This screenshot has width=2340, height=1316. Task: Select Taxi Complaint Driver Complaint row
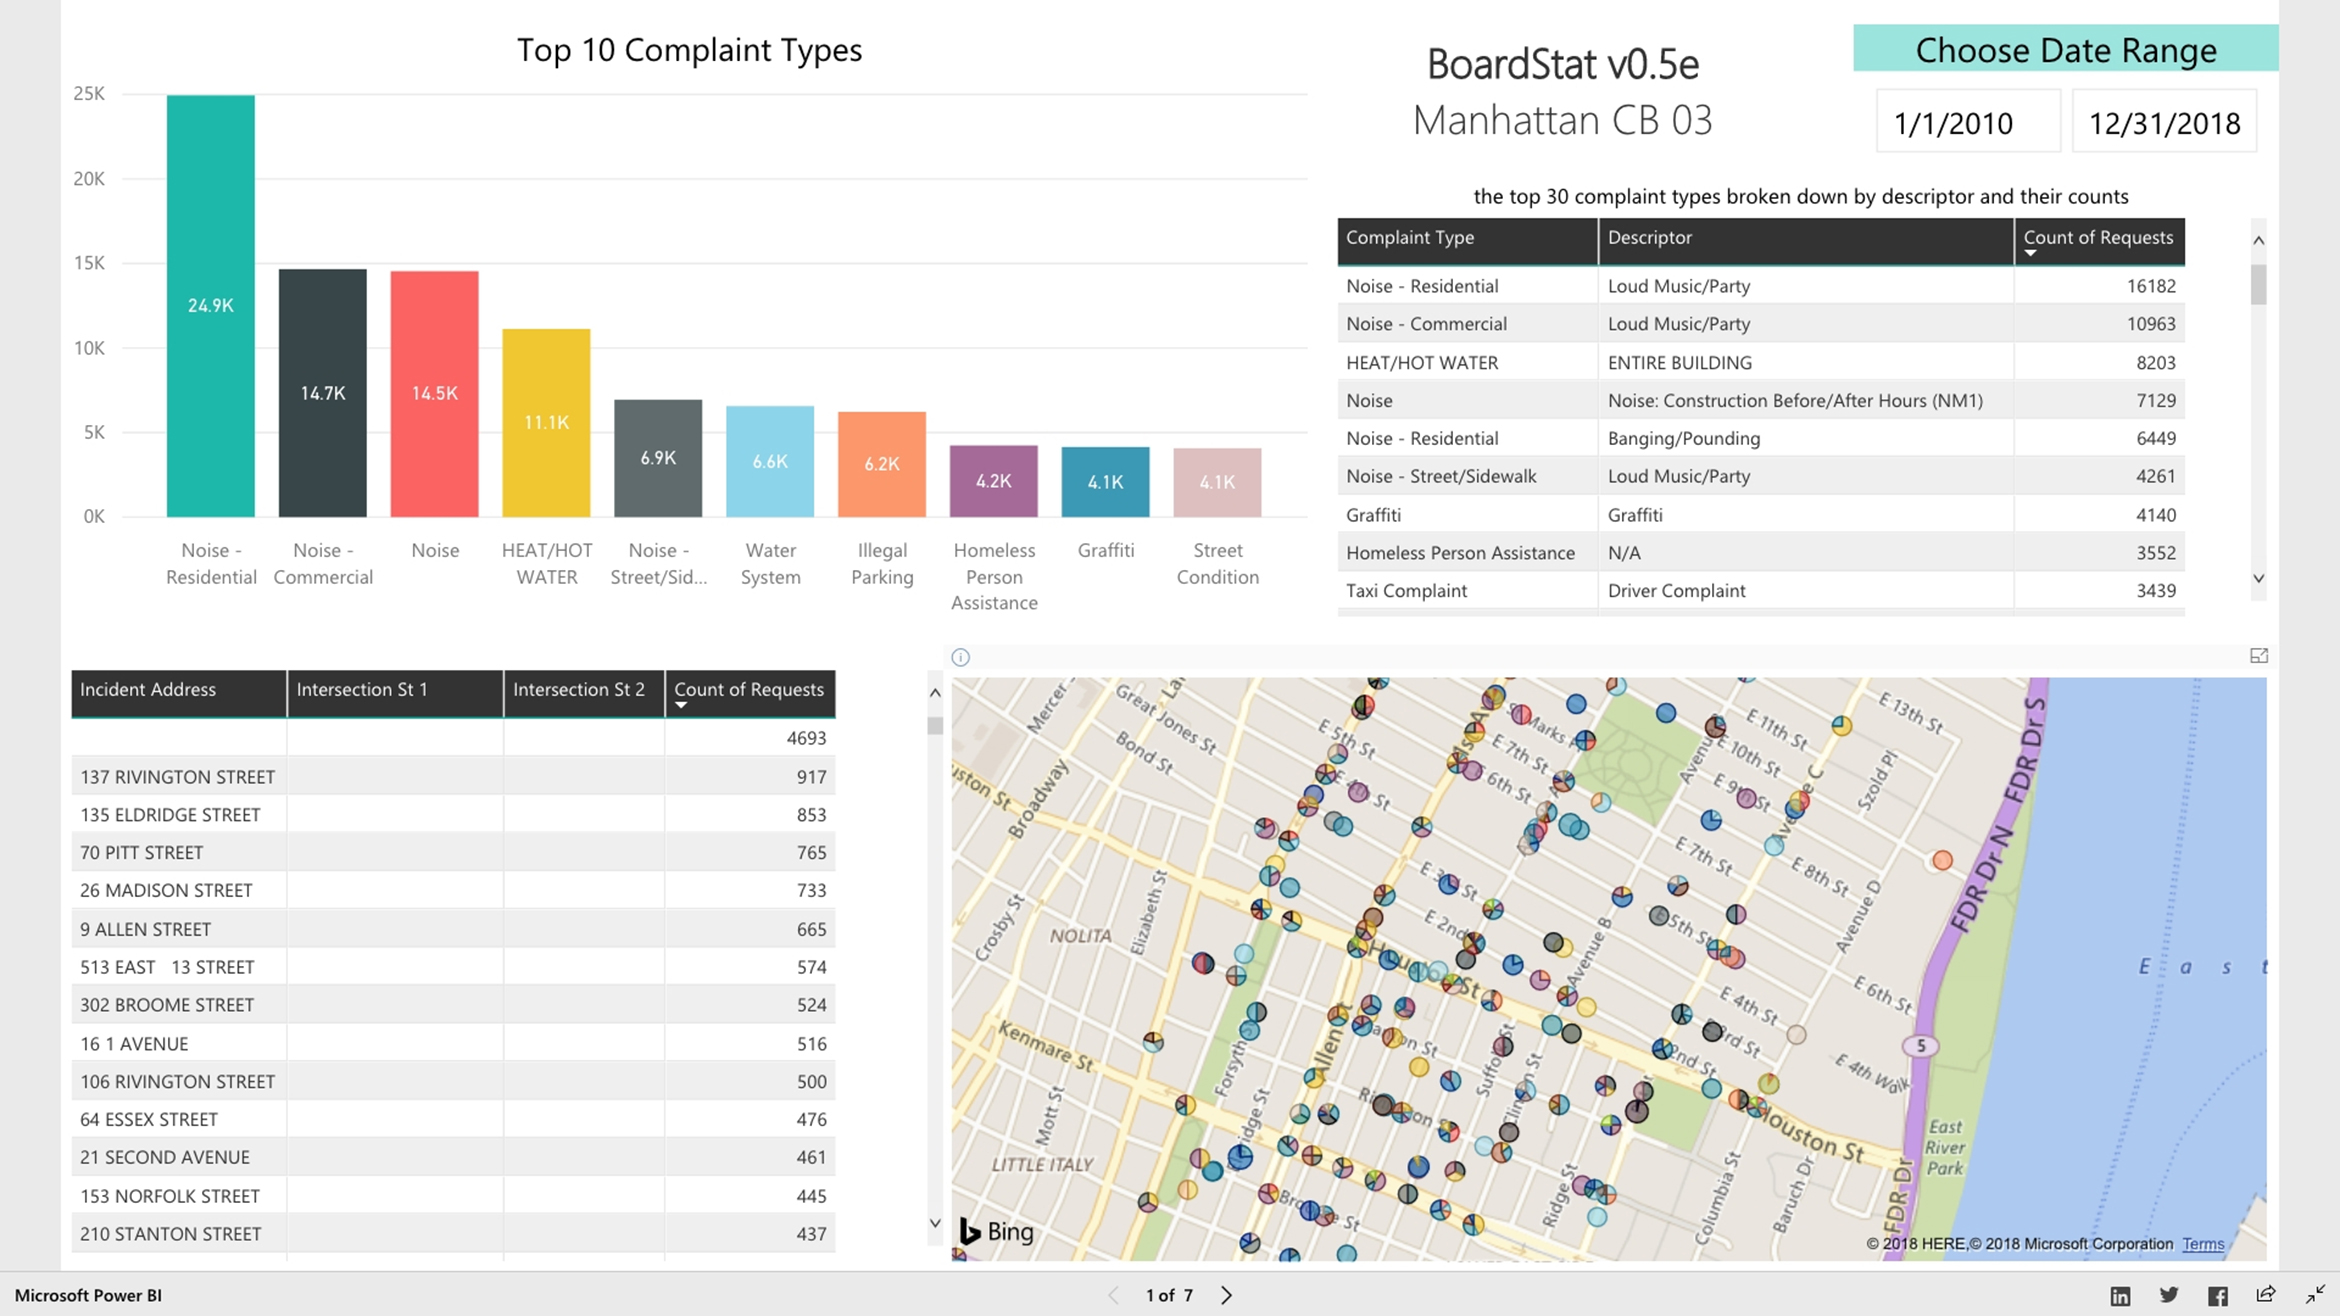(x=1761, y=591)
